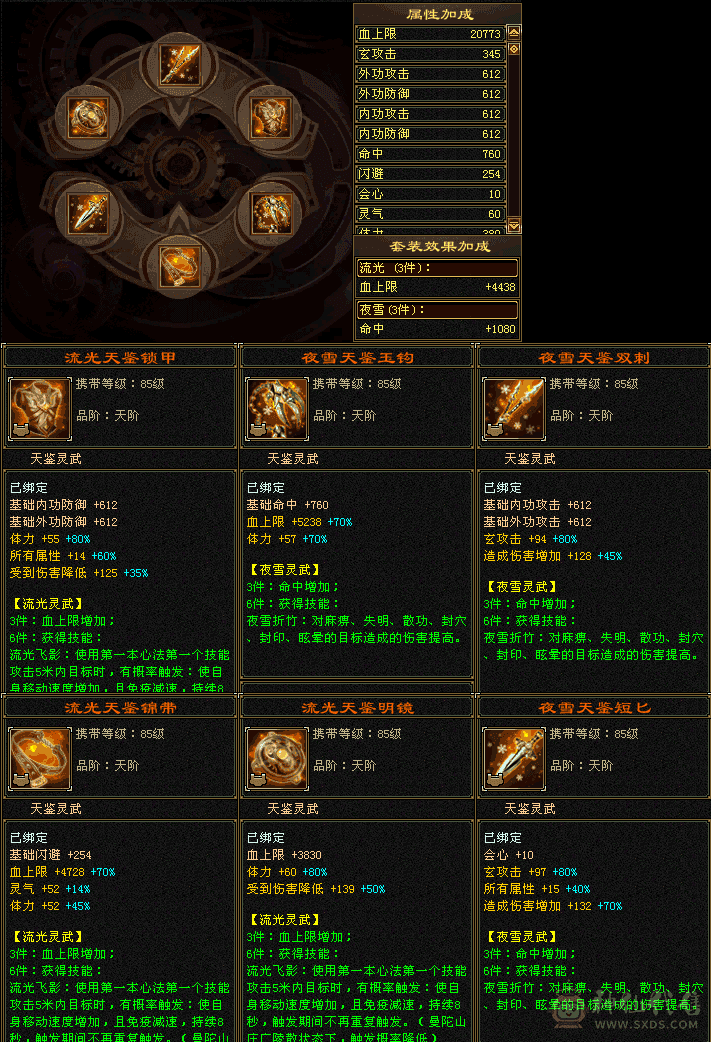The image size is (711, 1042).
Task: Click the 夜雪天鉴玉钩 item thumbnail
Action: click(x=276, y=409)
